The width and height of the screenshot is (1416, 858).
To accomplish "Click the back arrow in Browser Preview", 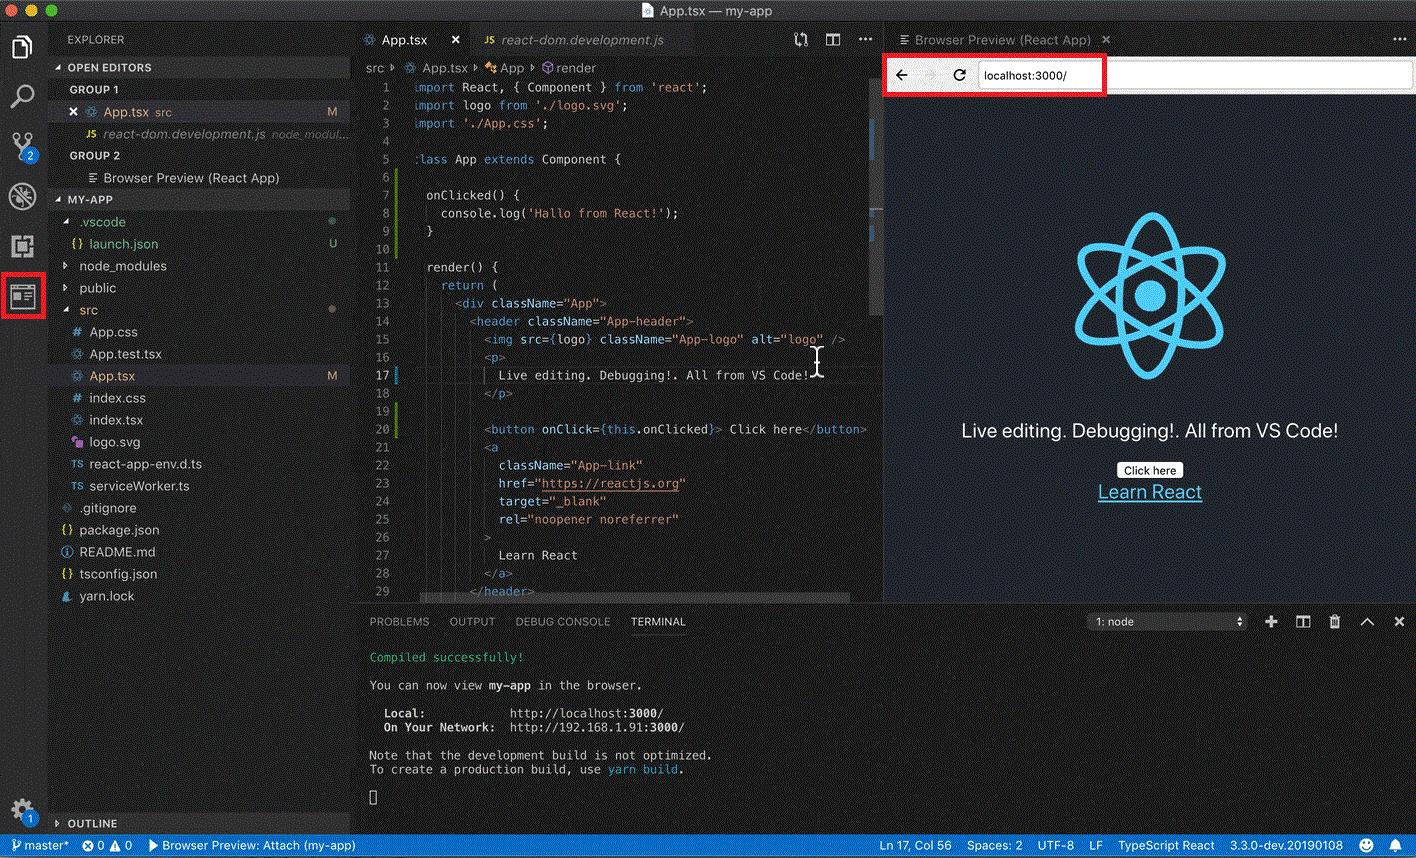I will tap(901, 74).
